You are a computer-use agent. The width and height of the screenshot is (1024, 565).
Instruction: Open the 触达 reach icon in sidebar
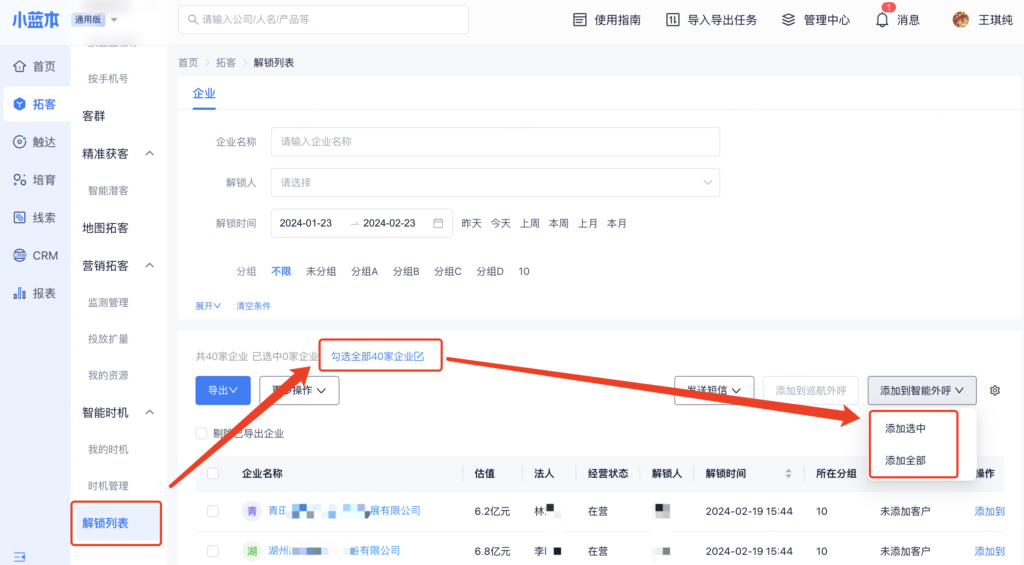point(19,142)
